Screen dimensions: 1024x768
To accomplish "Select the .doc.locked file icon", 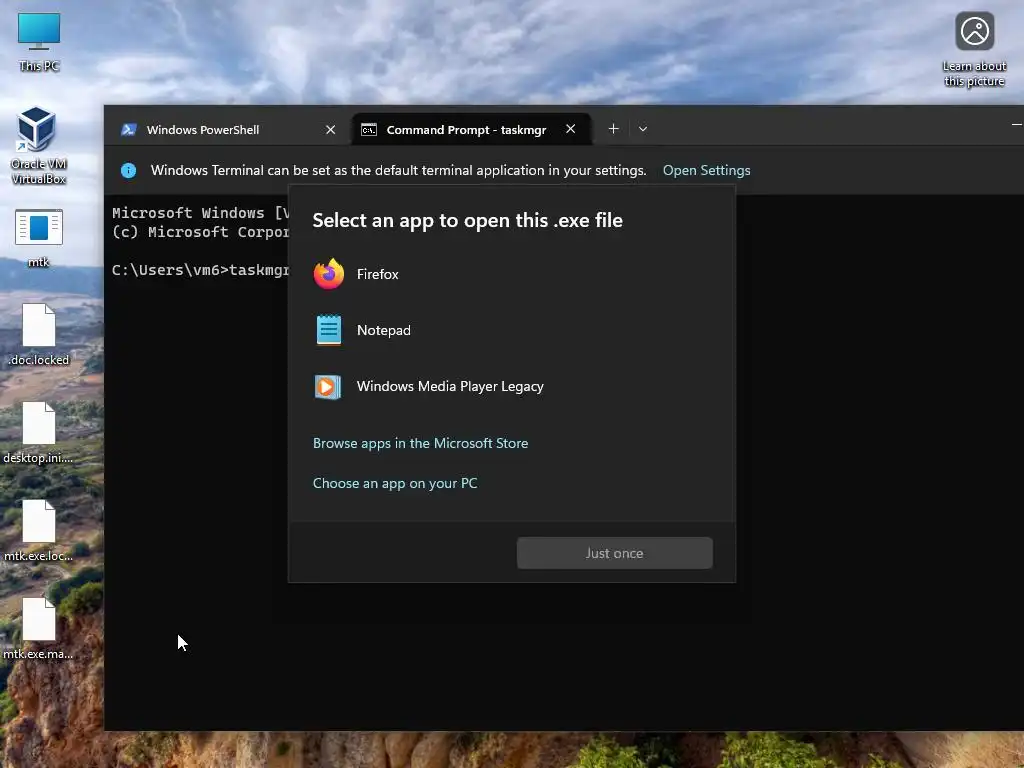I will 39,334.
